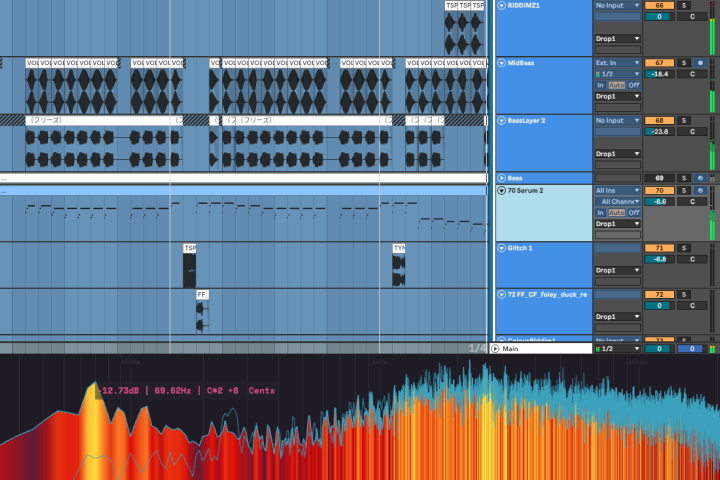Screen dimensions: 720x480
Task: Adjust the MidBass volume field at -18.4
Action: 659,74
